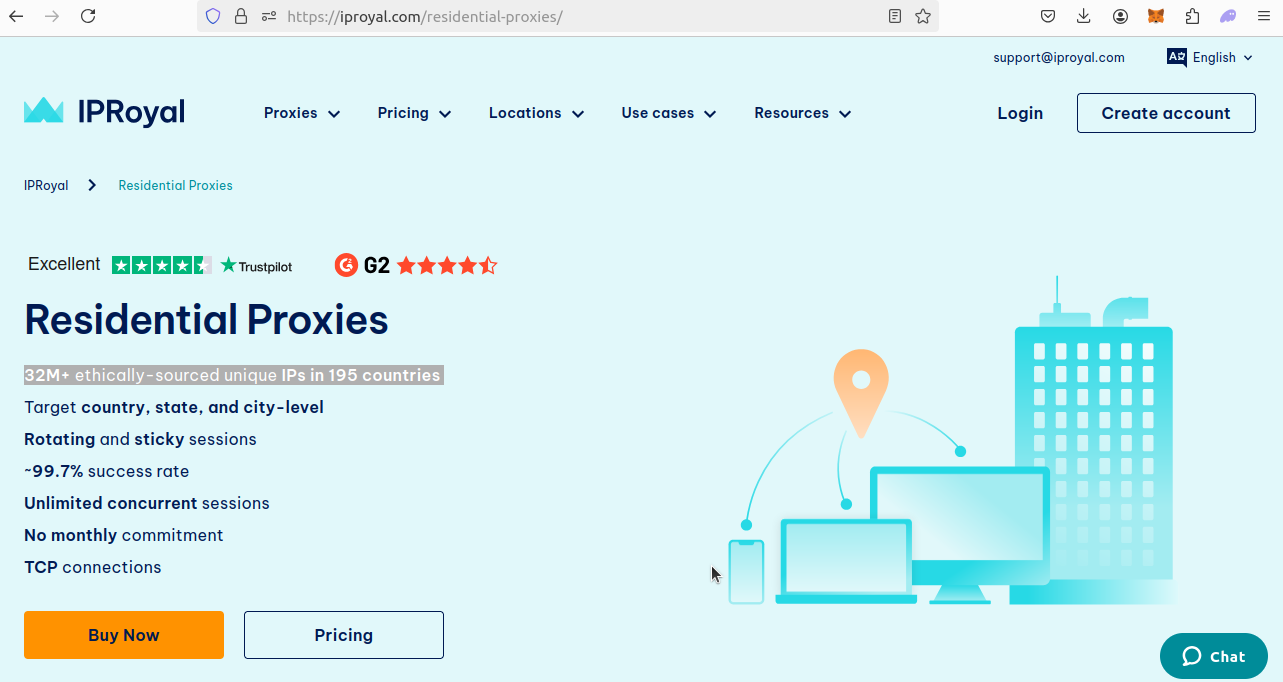Click the Login link
This screenshot has height=682, width=1283.
click(1020, 113)
